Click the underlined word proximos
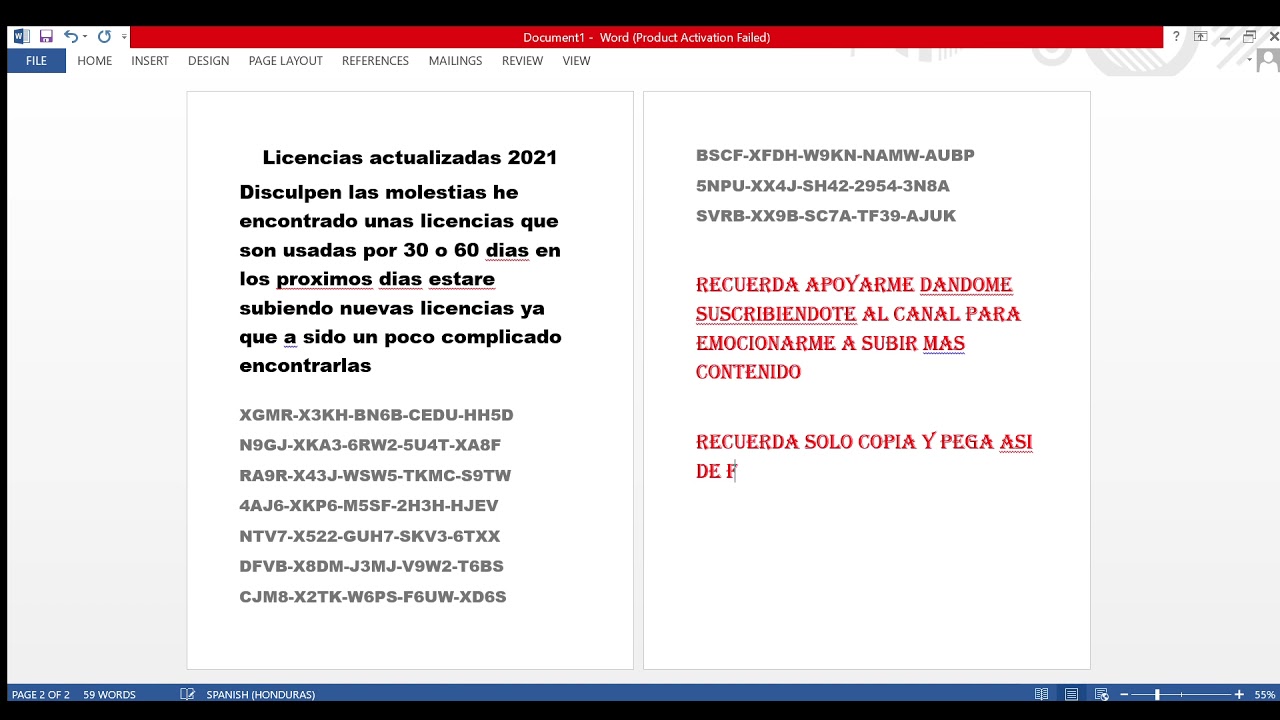 click(324, 278)
